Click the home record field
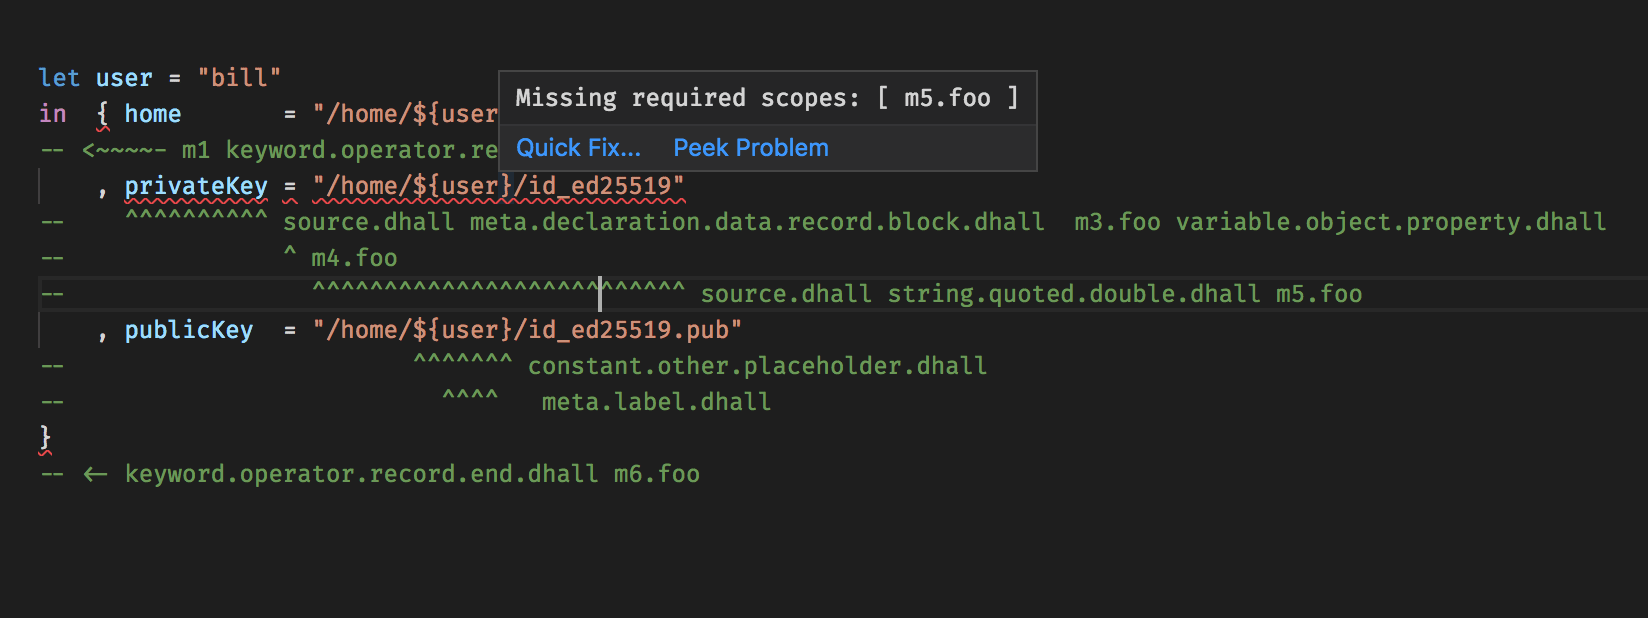The image size is (1648, 618). coord(152,114)
